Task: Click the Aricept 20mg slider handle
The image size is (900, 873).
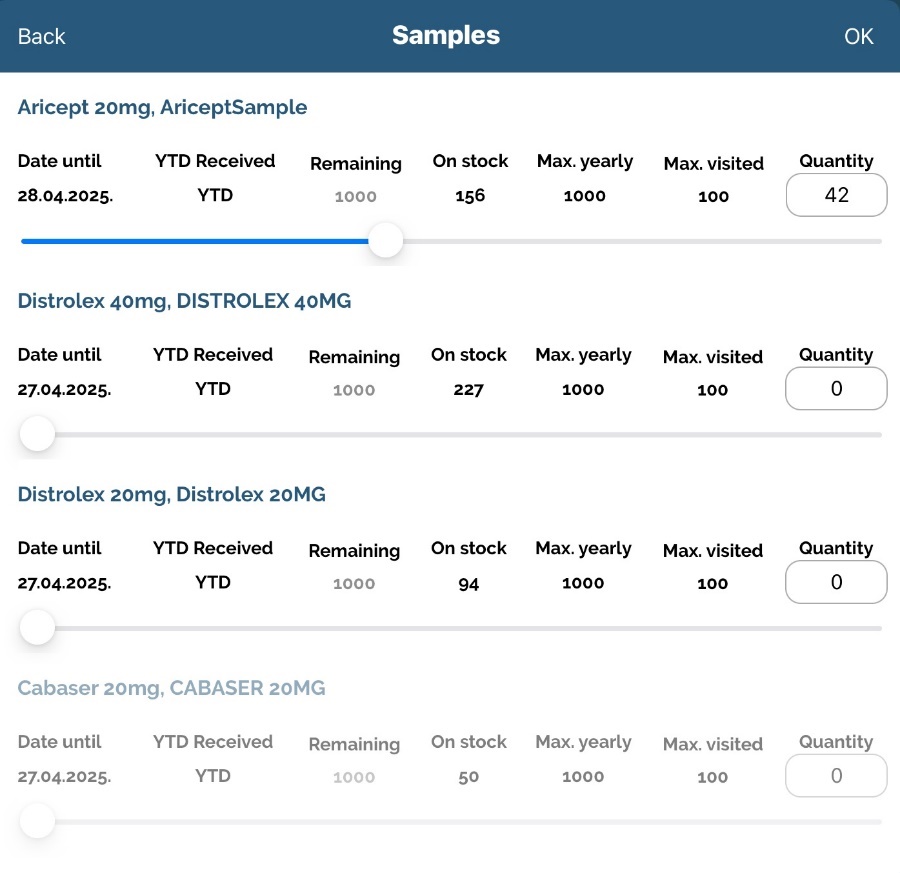Action: click(385, 241)
